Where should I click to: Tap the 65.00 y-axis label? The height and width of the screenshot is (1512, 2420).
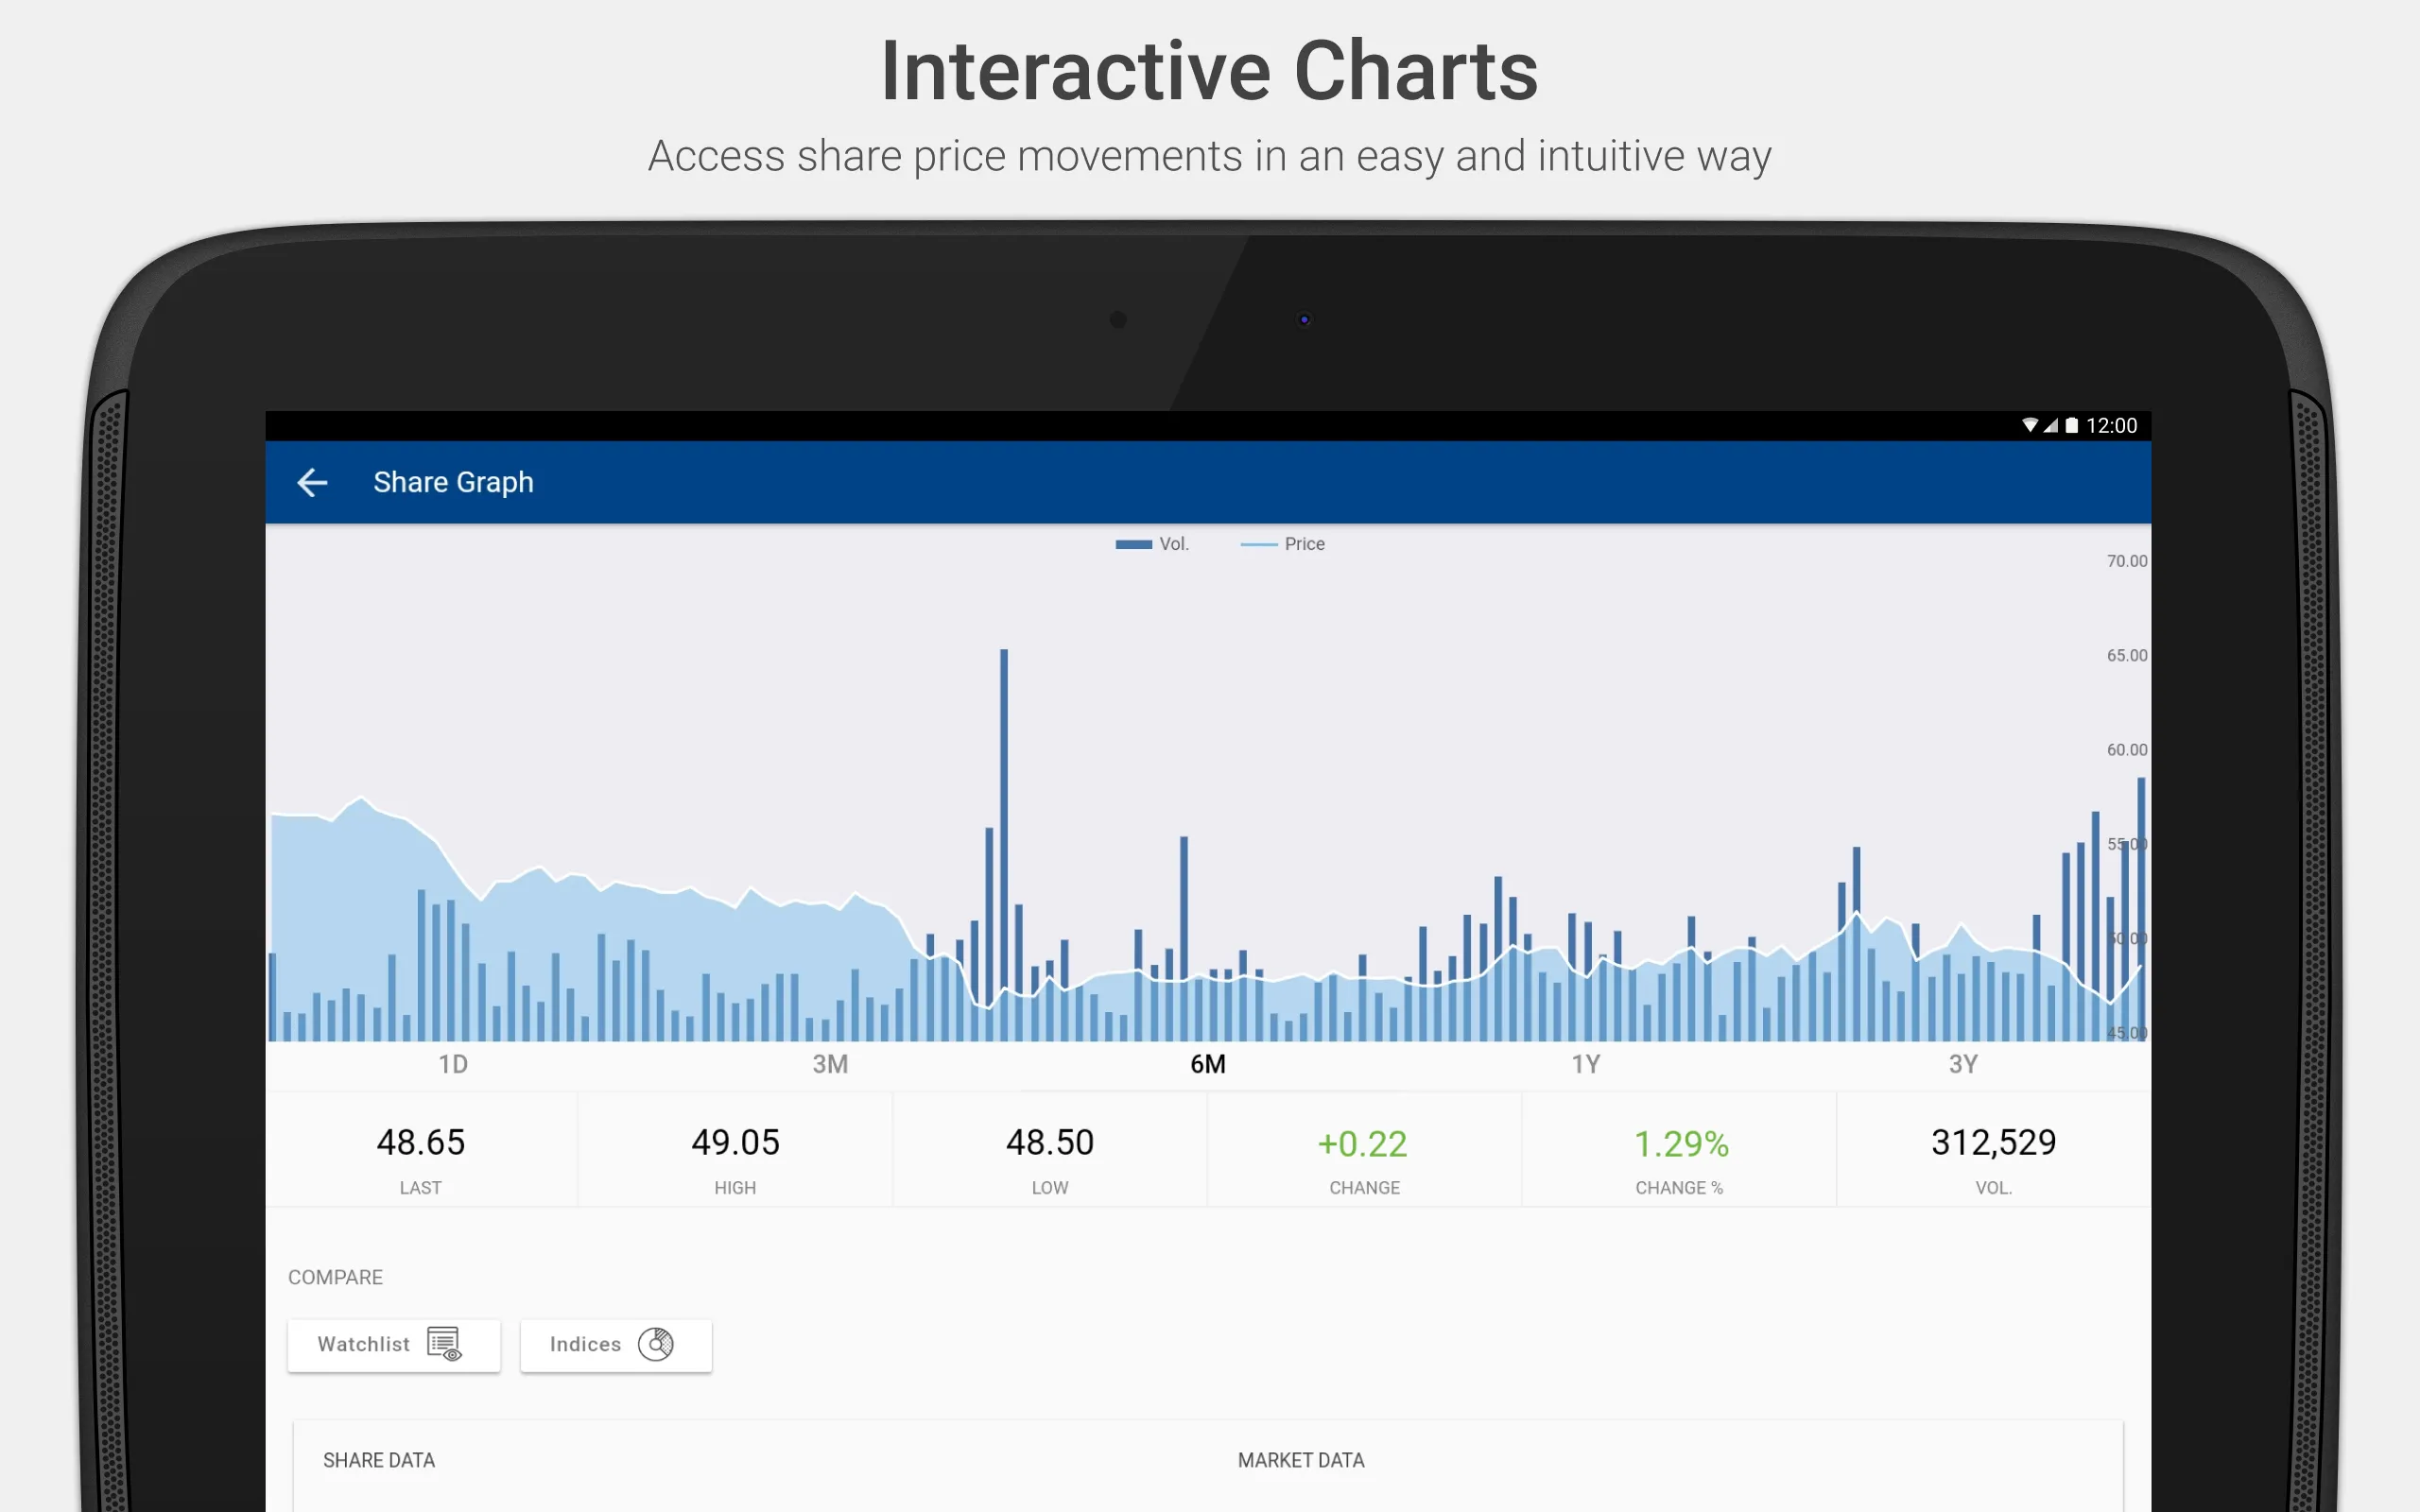2126,655
